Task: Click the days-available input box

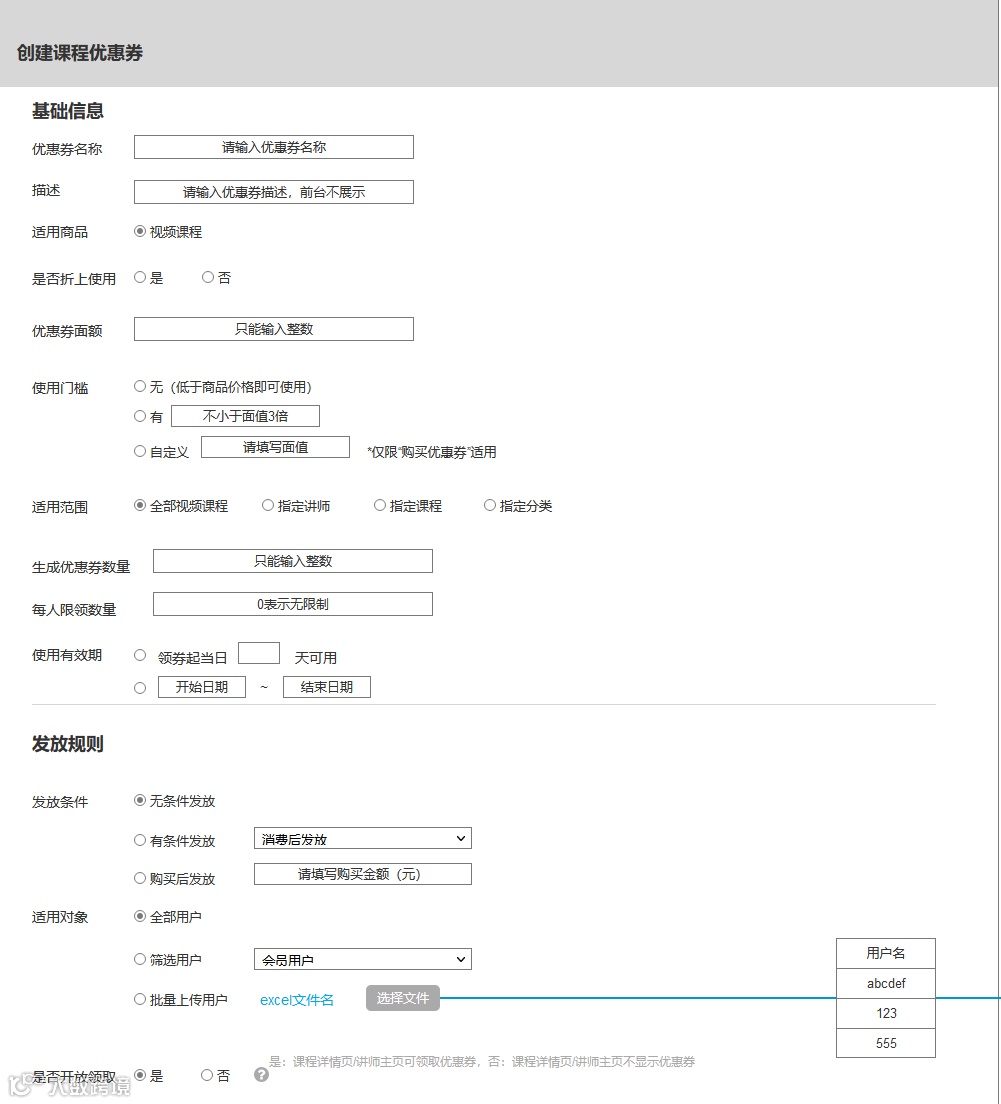Action: pyautogui.click(x=259, y=653)
